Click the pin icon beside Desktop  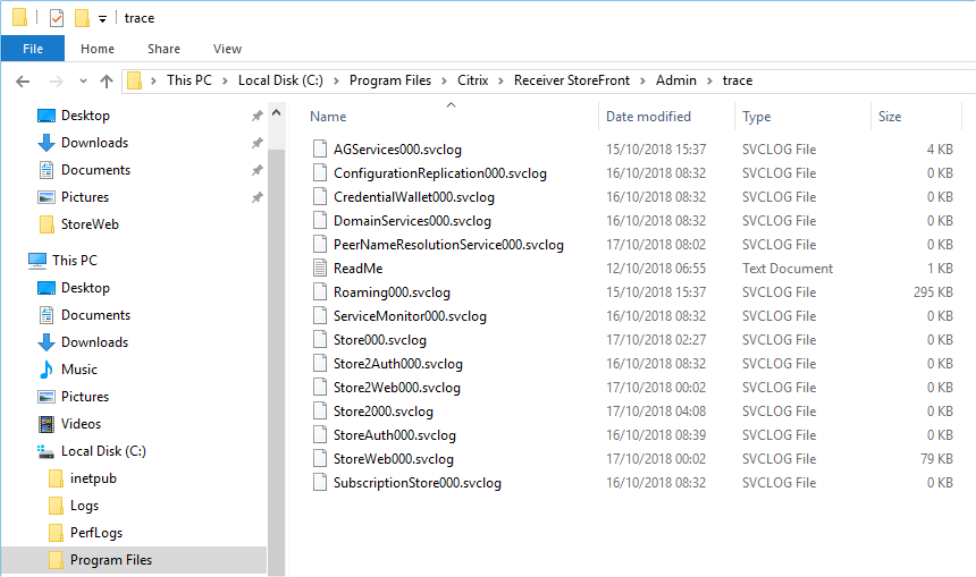point(257,114)
